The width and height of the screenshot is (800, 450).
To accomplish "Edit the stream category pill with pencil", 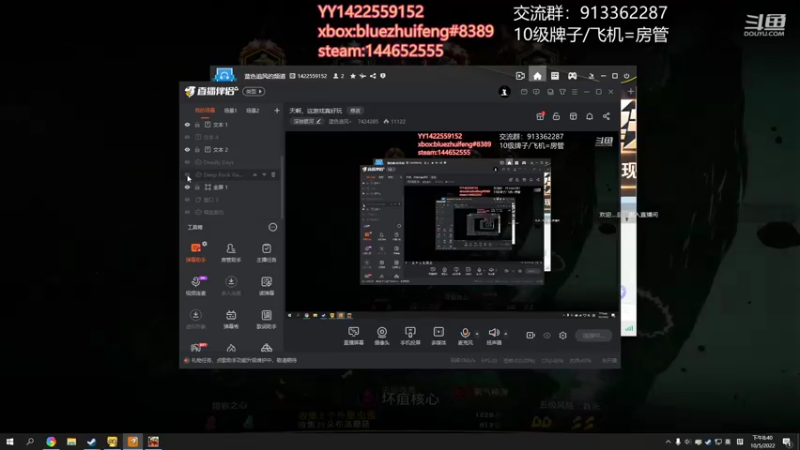I will tap(307, 121).
